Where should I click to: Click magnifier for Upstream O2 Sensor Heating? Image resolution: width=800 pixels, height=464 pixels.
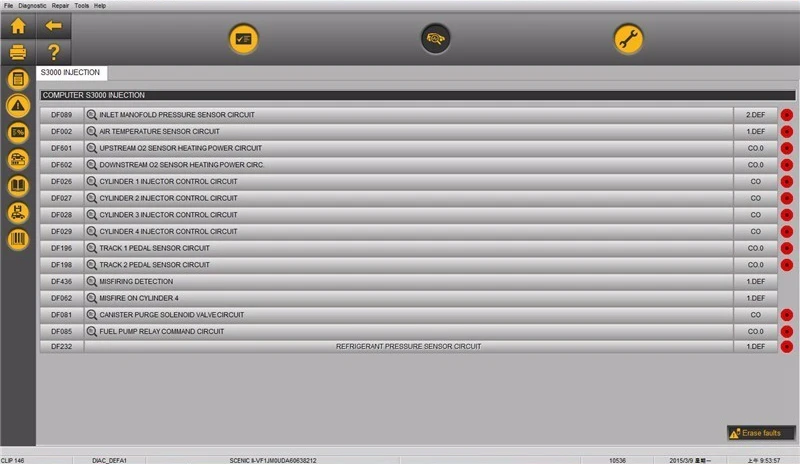(91, 148)
